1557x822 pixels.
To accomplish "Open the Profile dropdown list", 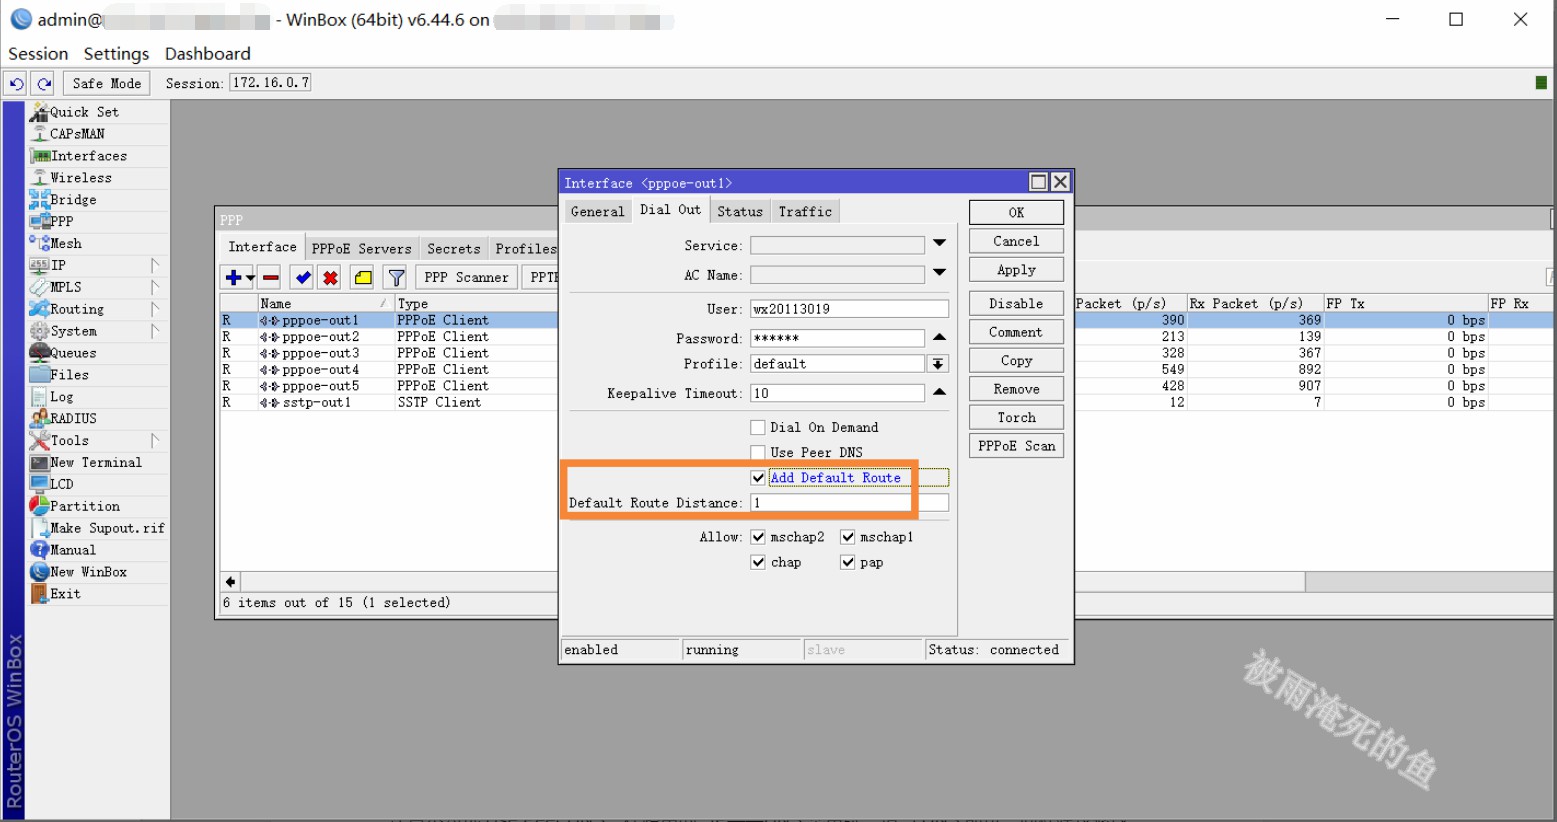I will [938, 364].
